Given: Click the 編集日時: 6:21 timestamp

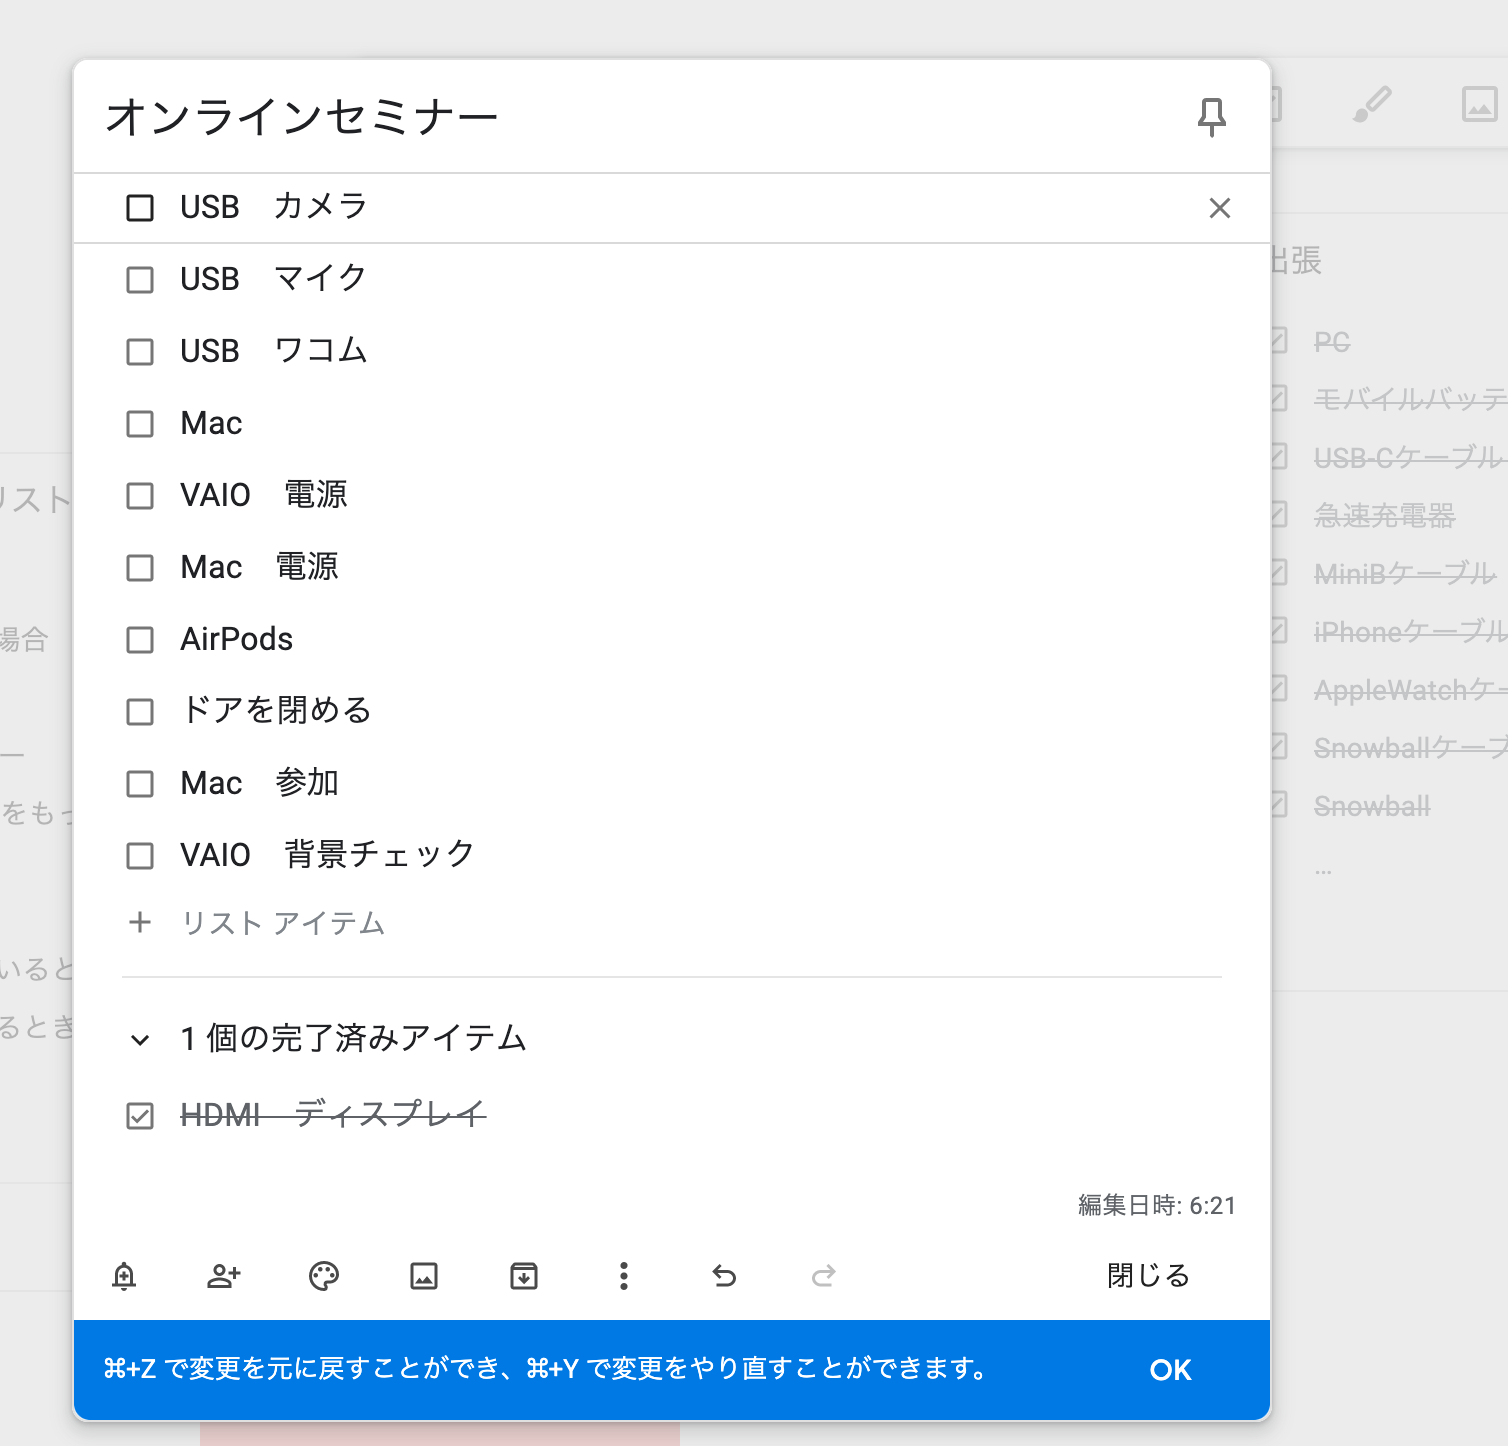Looking at the screenshot, I should point(1157,1206).
